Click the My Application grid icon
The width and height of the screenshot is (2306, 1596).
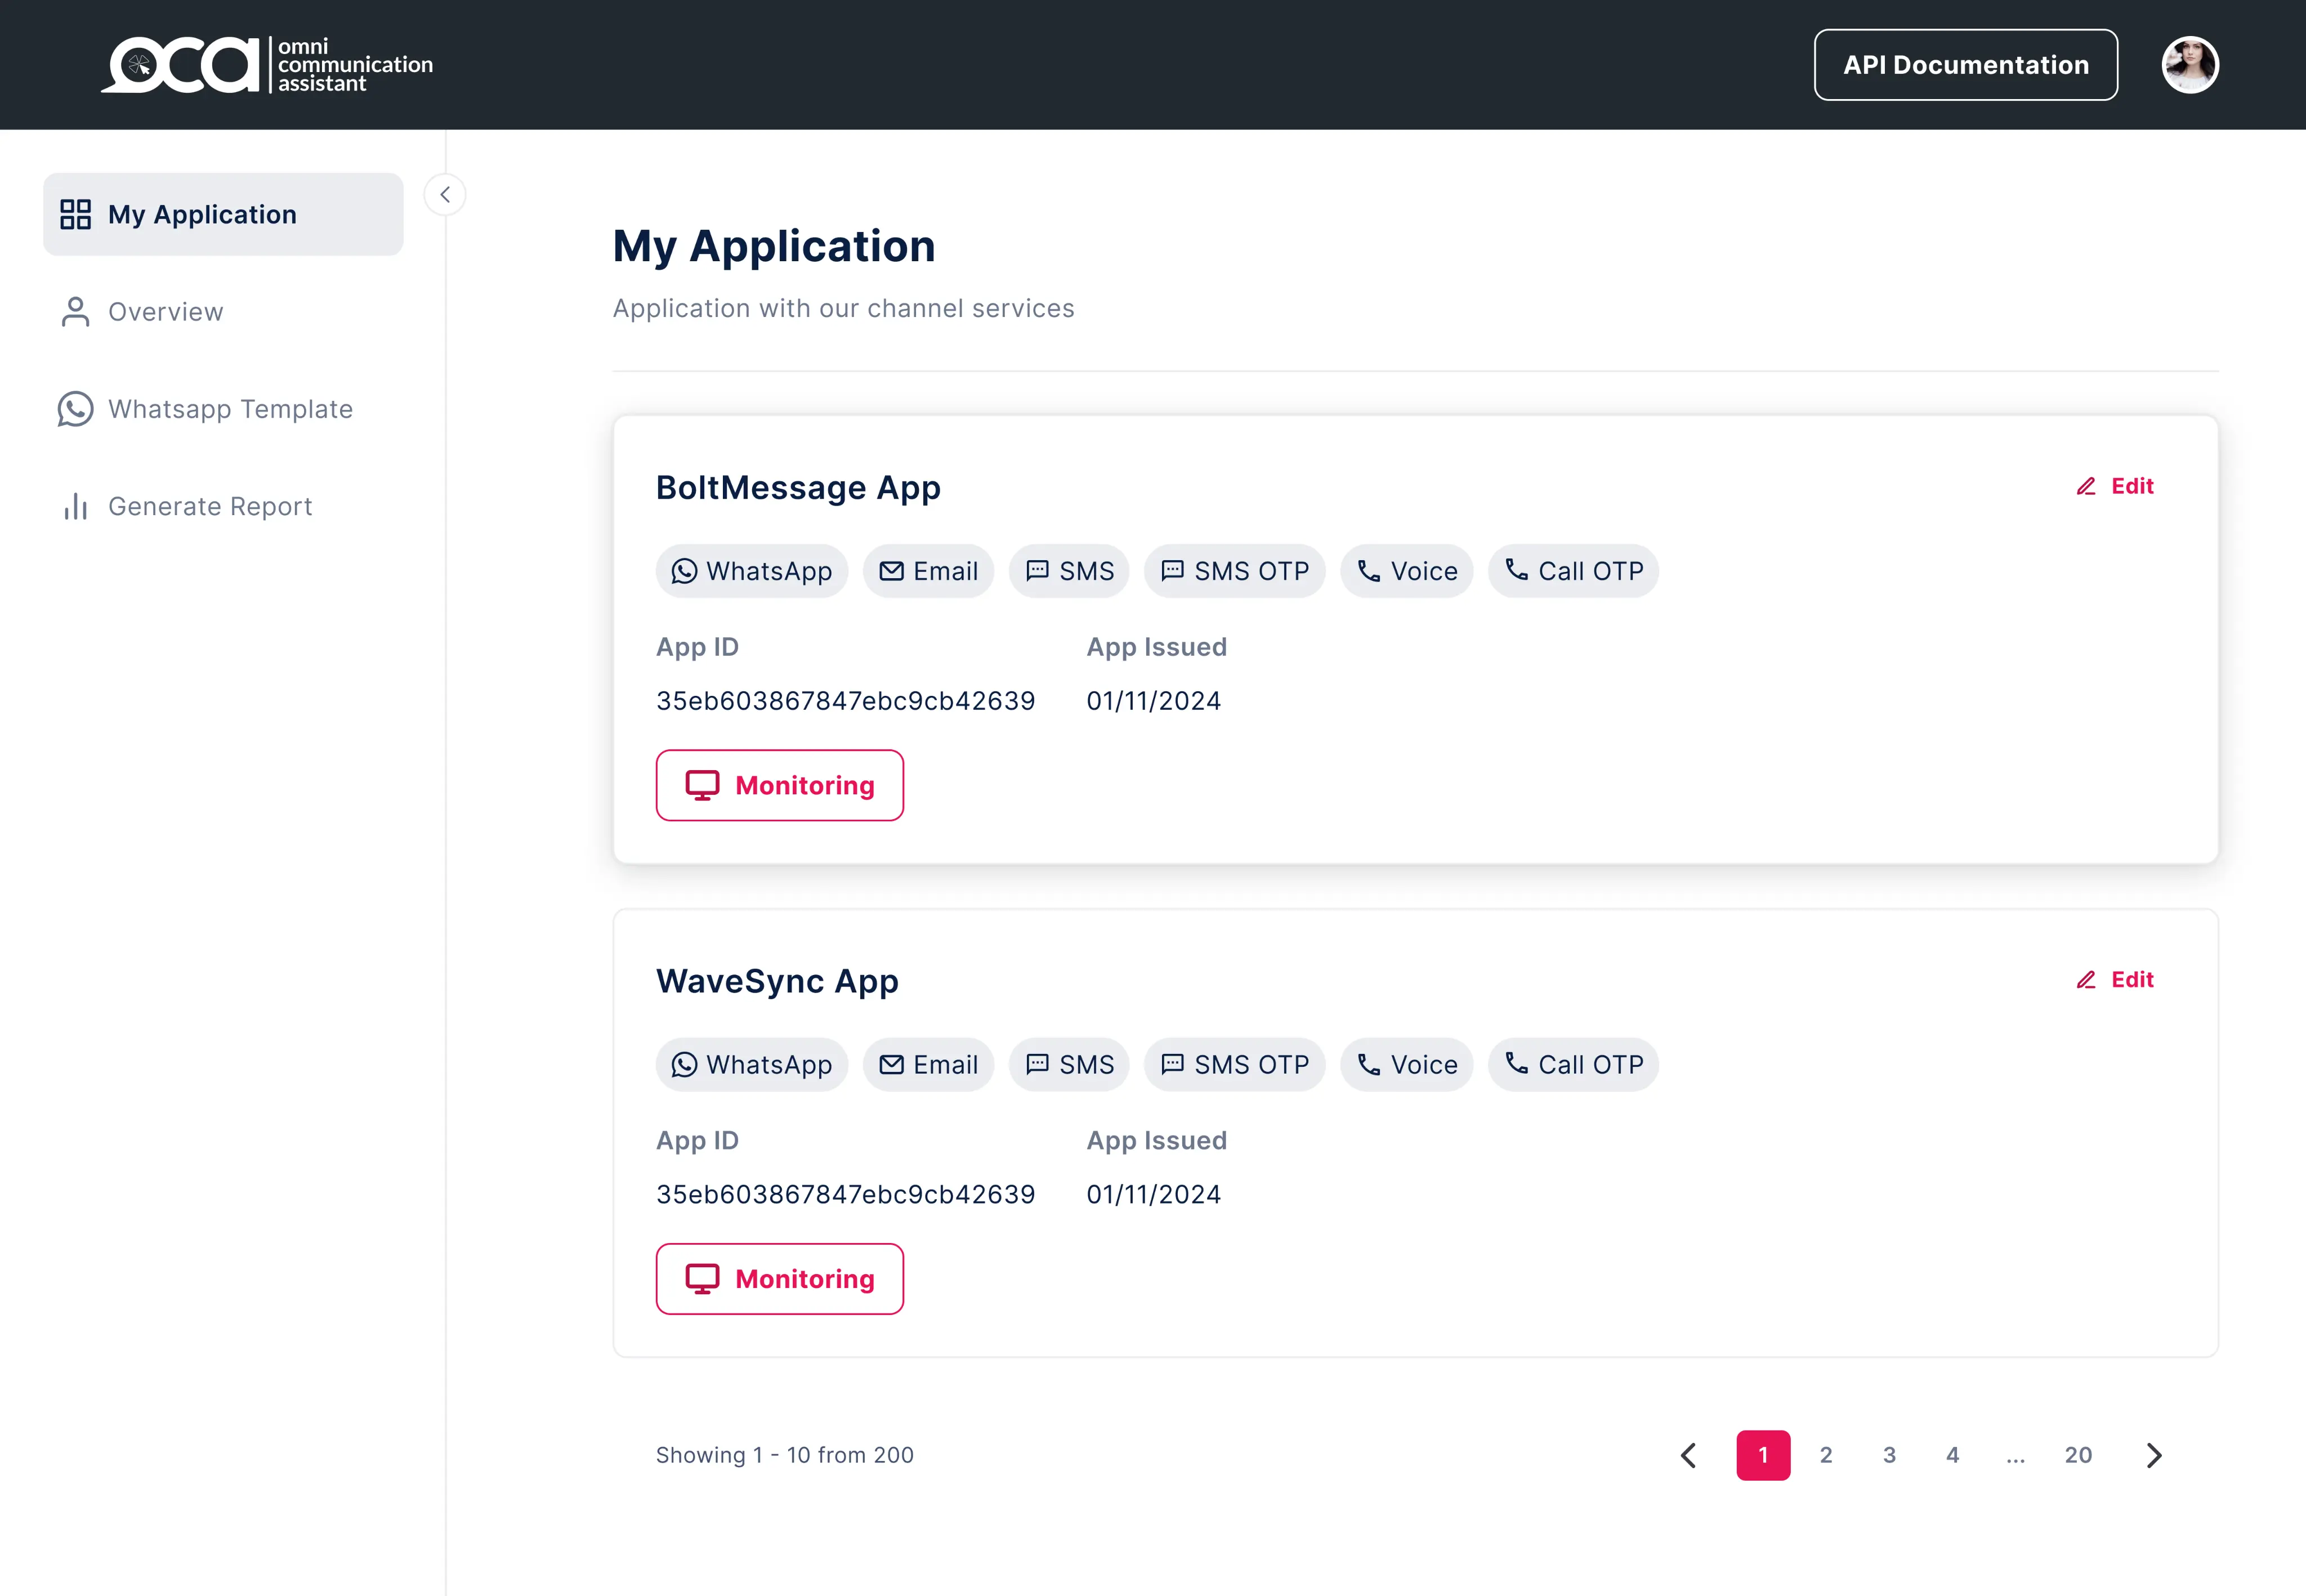click(x=75, y=214)
